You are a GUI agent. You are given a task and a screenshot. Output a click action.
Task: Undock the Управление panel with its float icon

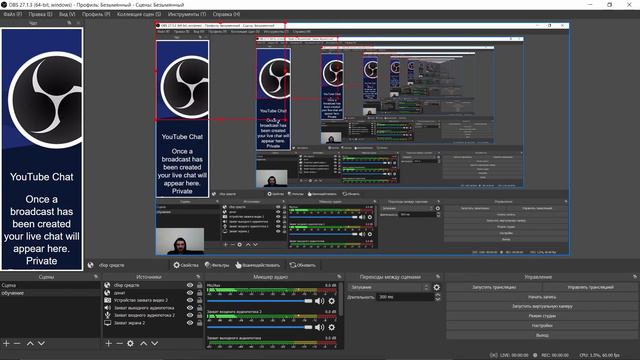(635, 276)
